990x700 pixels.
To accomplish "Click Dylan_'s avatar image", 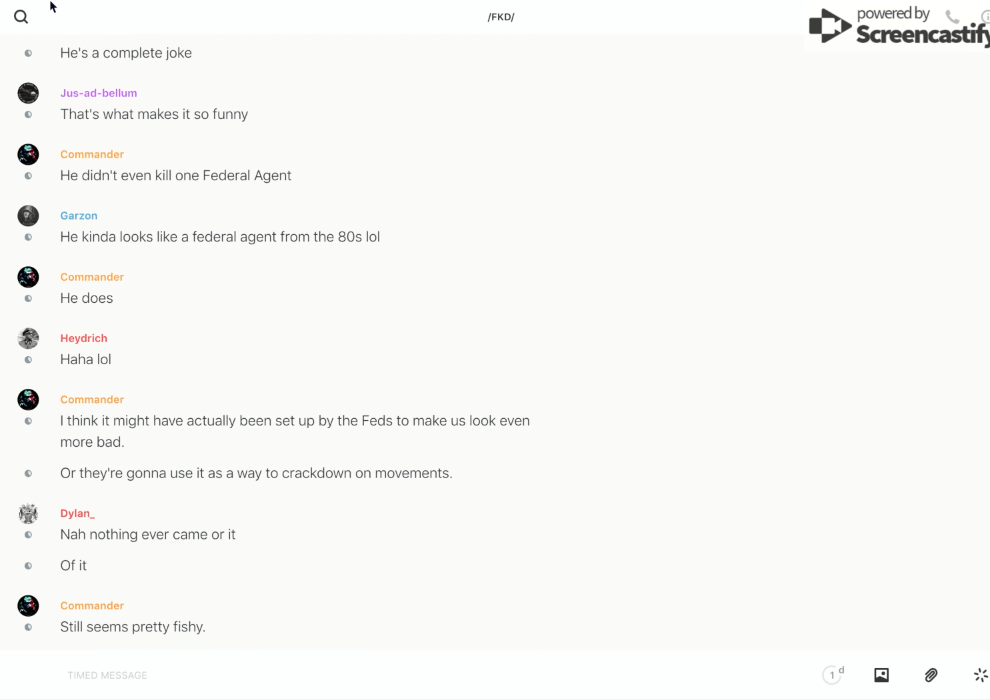I will [28, 514].
